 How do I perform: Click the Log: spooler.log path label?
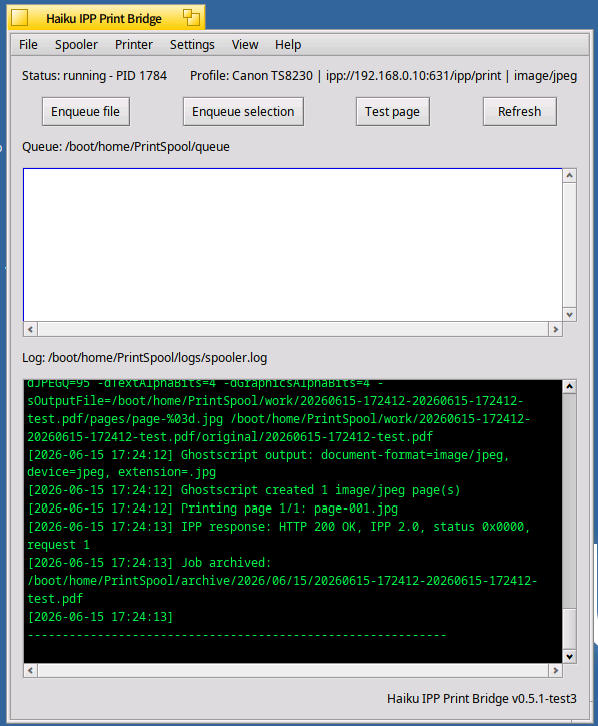[144, 358]
